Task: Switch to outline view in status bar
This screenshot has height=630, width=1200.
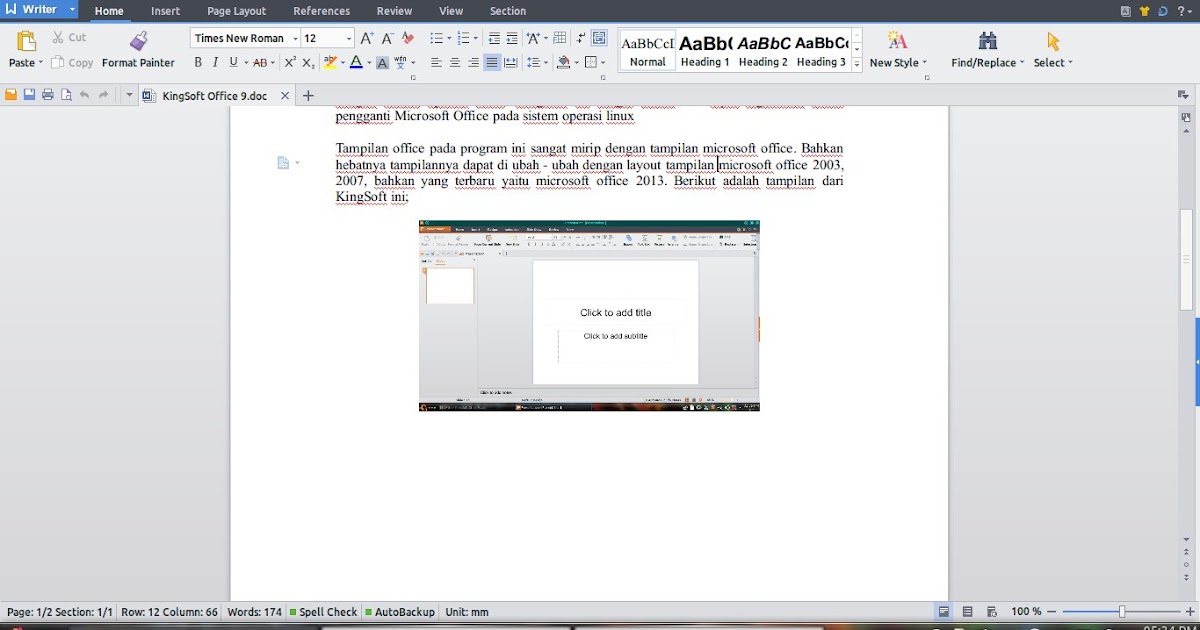Action: (x=968, y=611)
